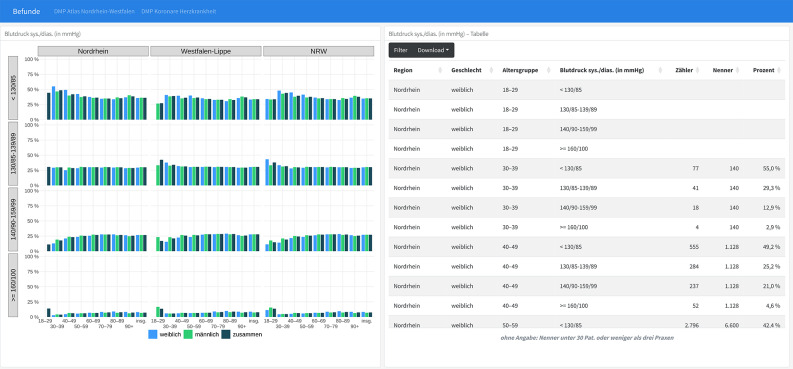Click the '< 130/85' chart row strip
Image resolution: width=793 pixels, height=369 pixels.
[13, 88]
